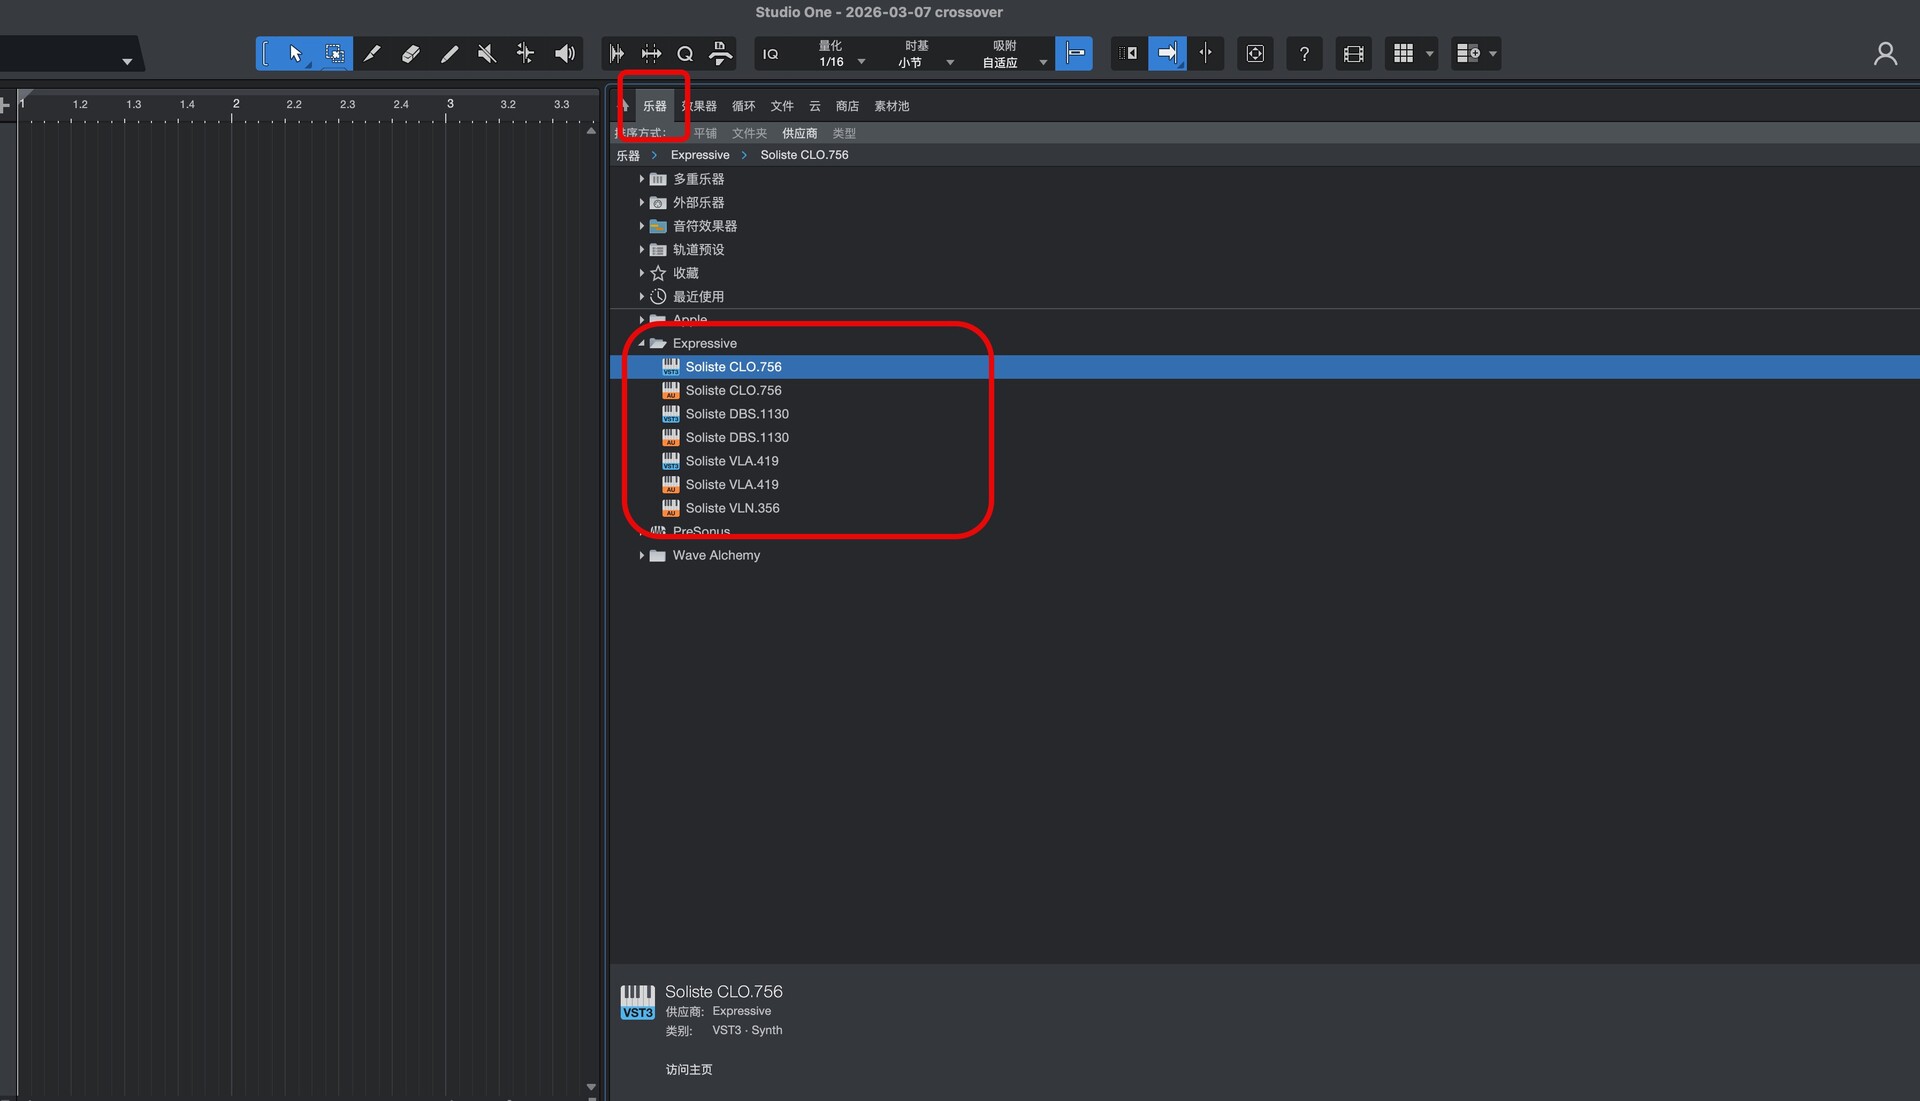Select Soliste VLN.356 instrument
This screenshot has height=1101, width=1920.
click(x=732, y=508)
